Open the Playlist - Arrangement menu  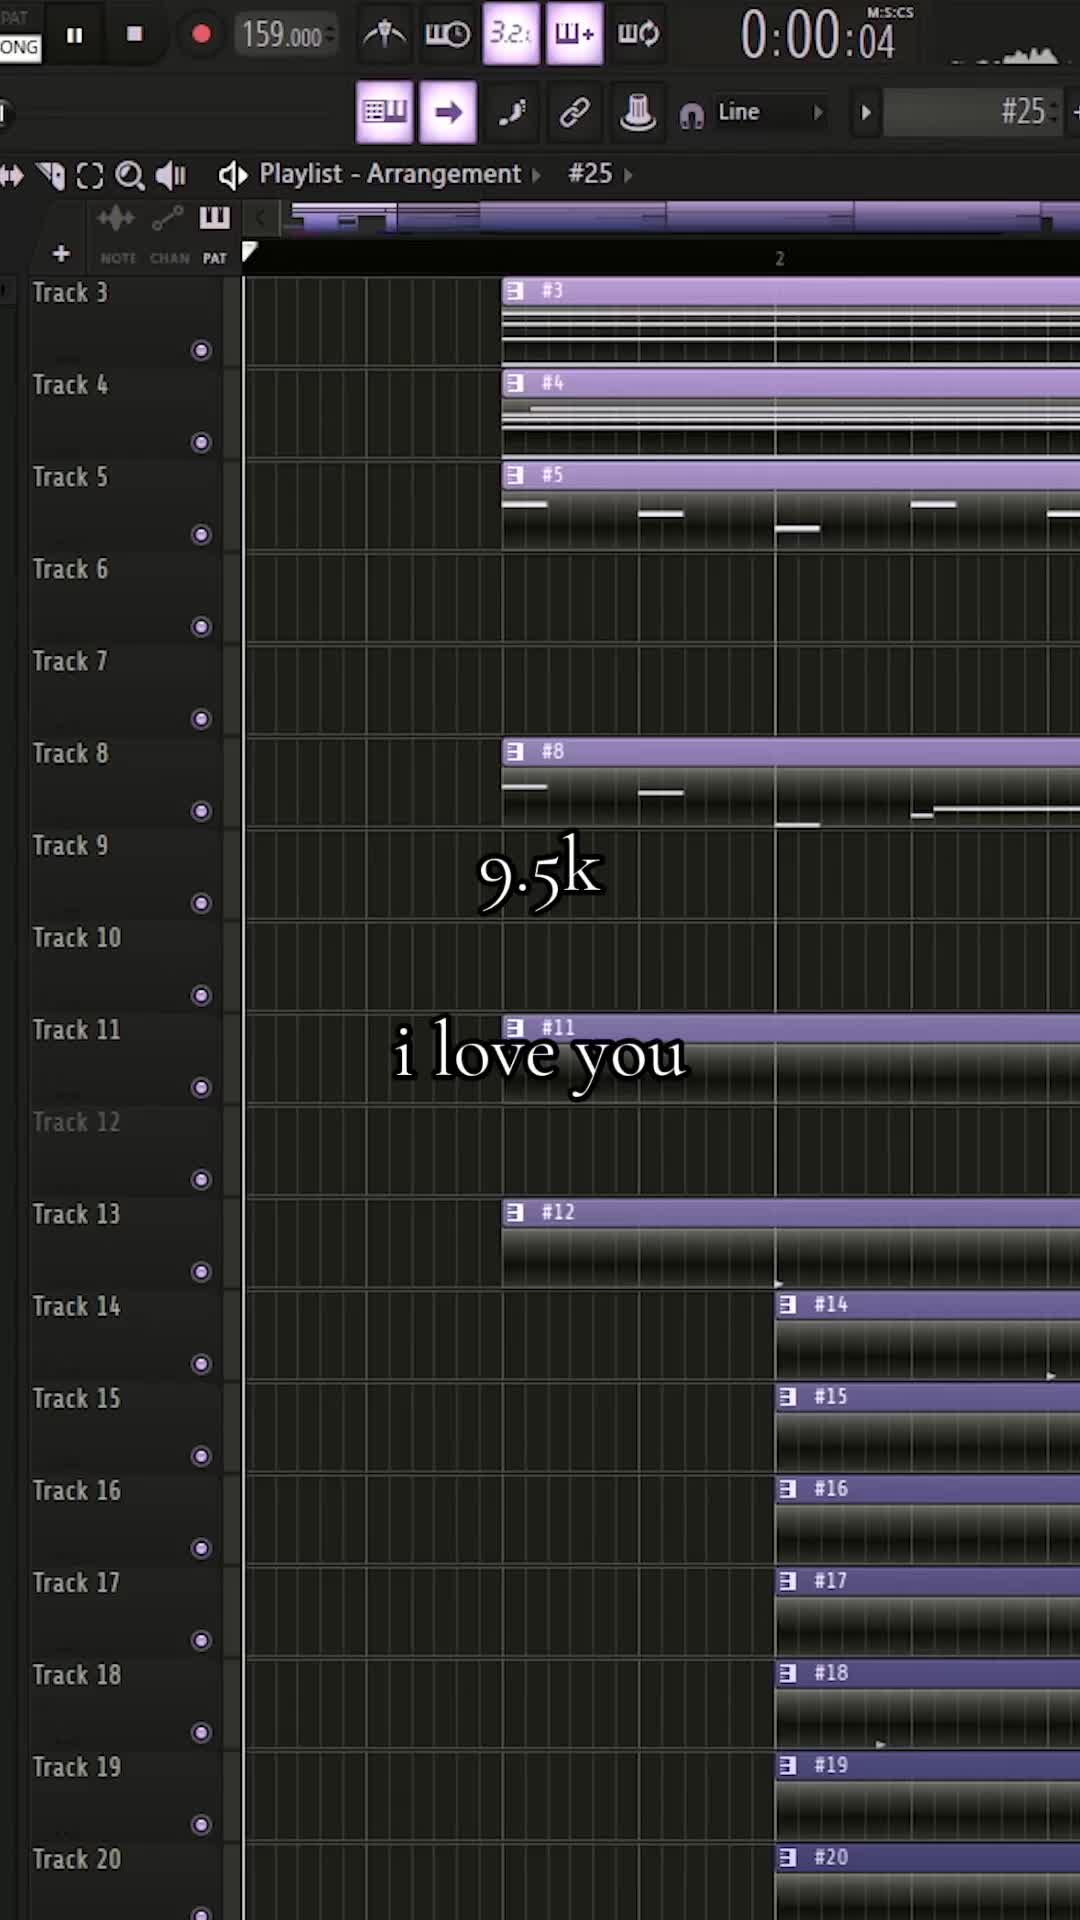pyautogui.click(x=390, y=174)
